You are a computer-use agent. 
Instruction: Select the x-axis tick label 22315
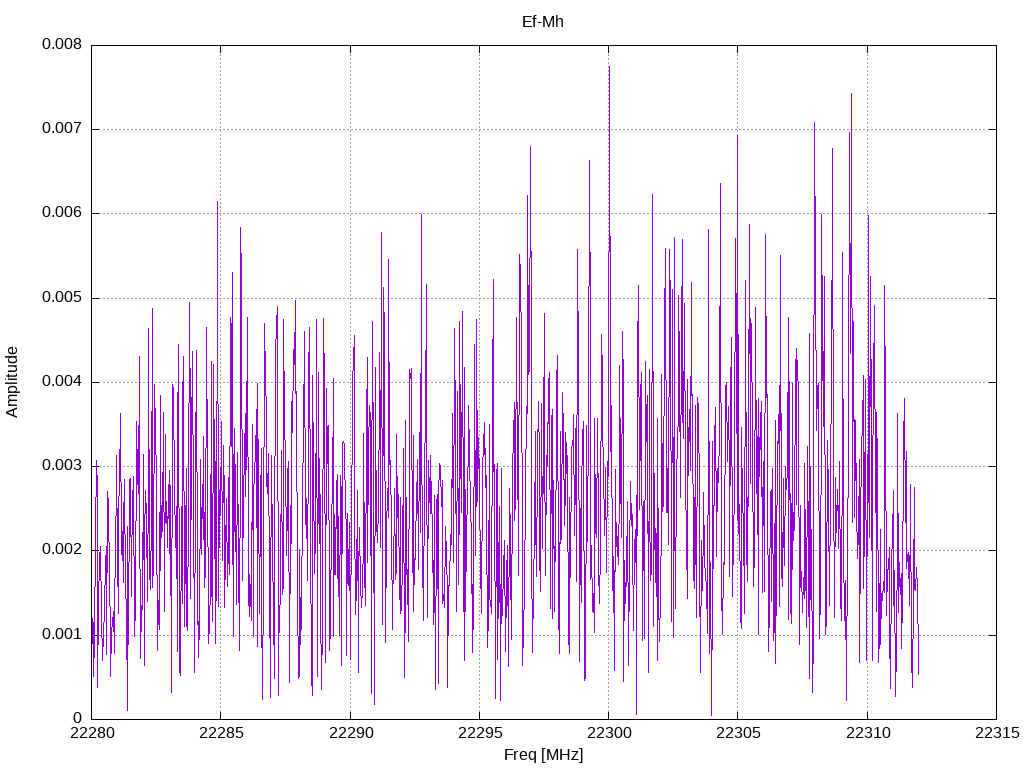tap(997, 733)
